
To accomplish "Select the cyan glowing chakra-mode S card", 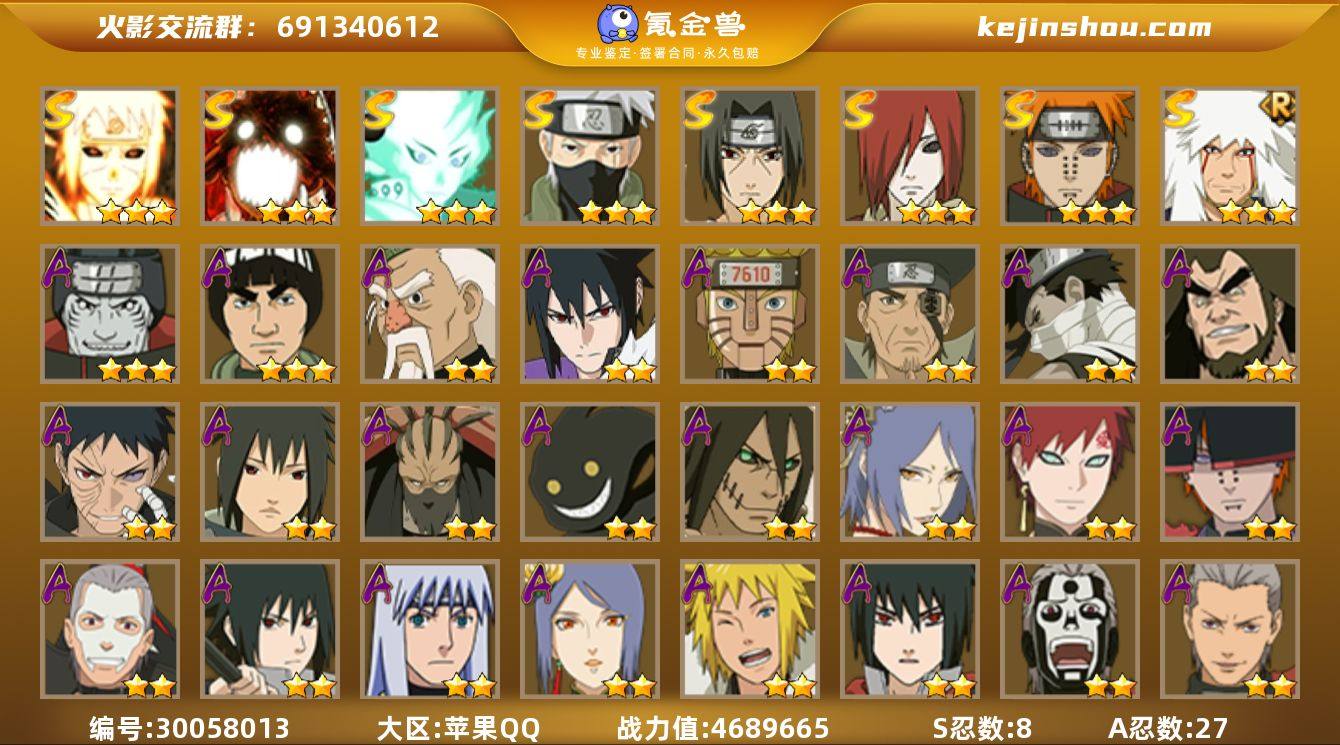I will 430,156.
